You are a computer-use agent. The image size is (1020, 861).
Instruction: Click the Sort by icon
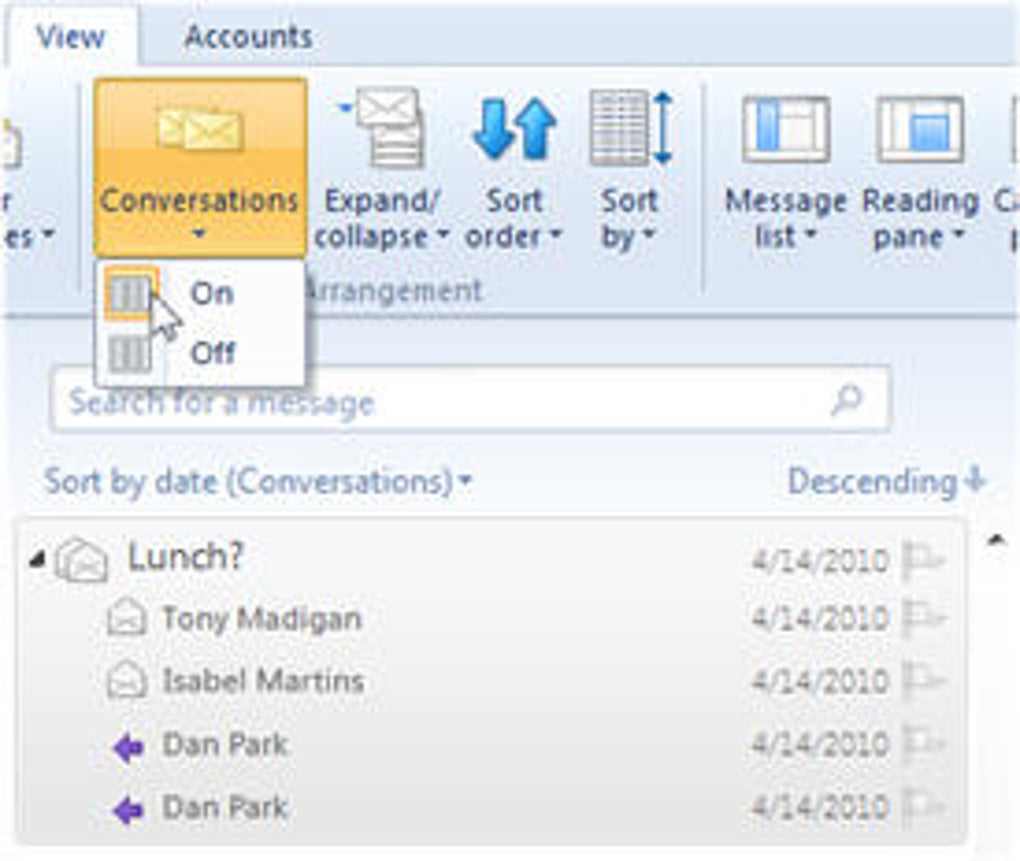point(629,127)
